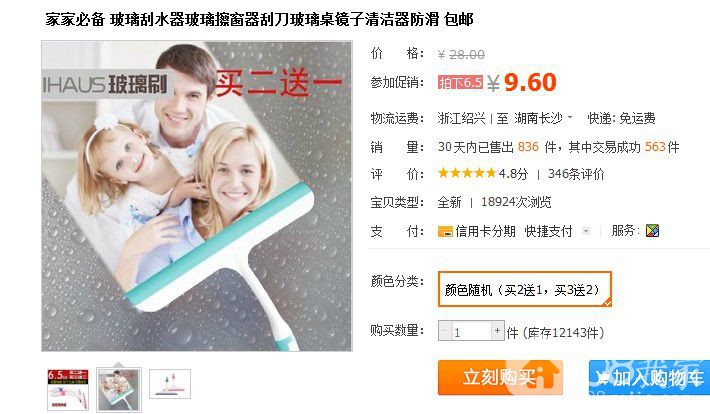Expand the payment methods dropdown arrow
This screenshot has height=414, width=710.
pyautogui.click(x=586, y=231)
